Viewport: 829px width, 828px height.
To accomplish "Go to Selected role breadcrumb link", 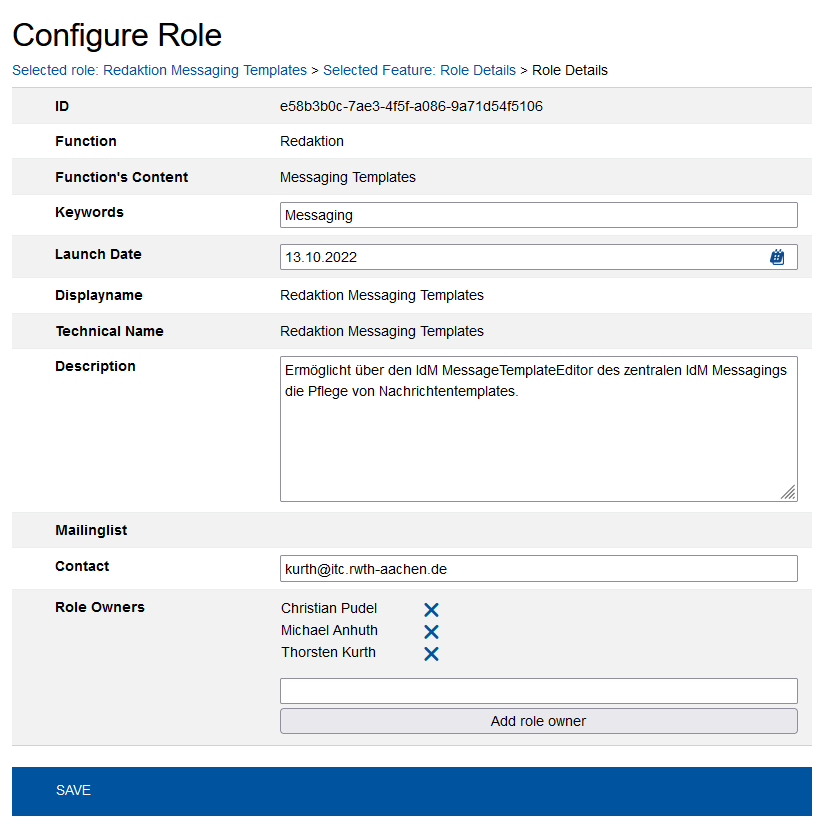I will coord(159,70).
